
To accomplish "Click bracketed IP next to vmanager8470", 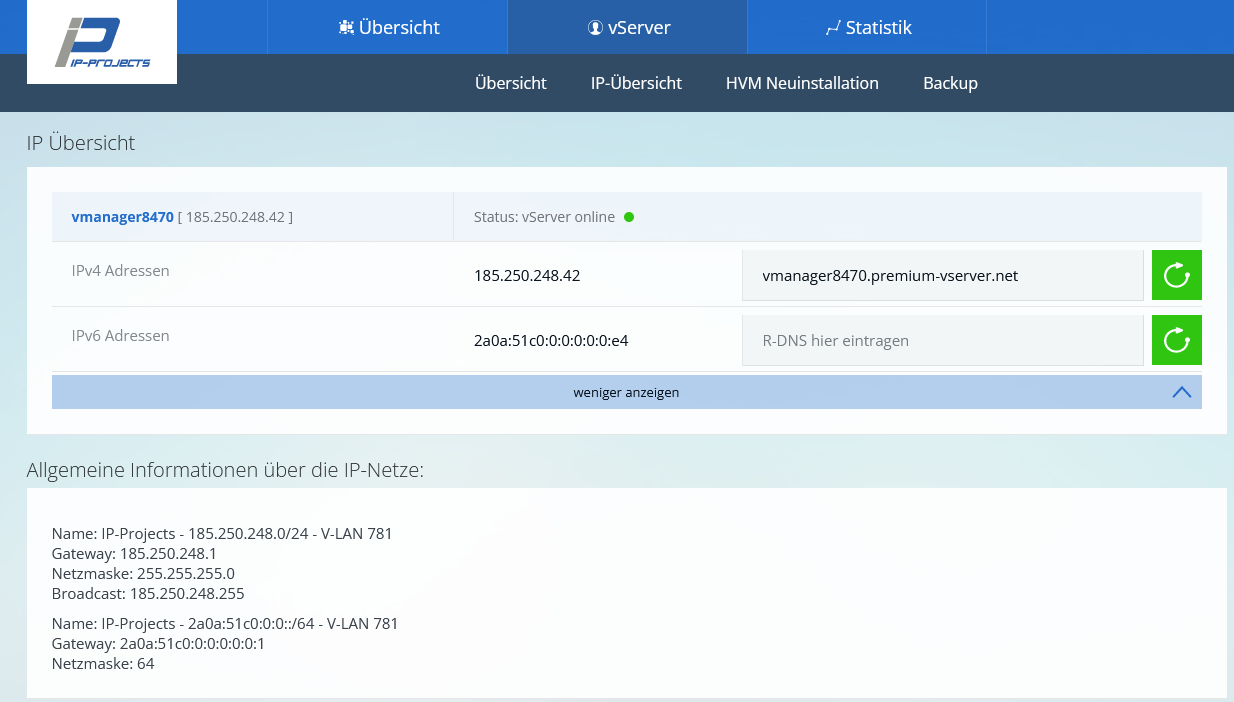I will click(235, 216).
